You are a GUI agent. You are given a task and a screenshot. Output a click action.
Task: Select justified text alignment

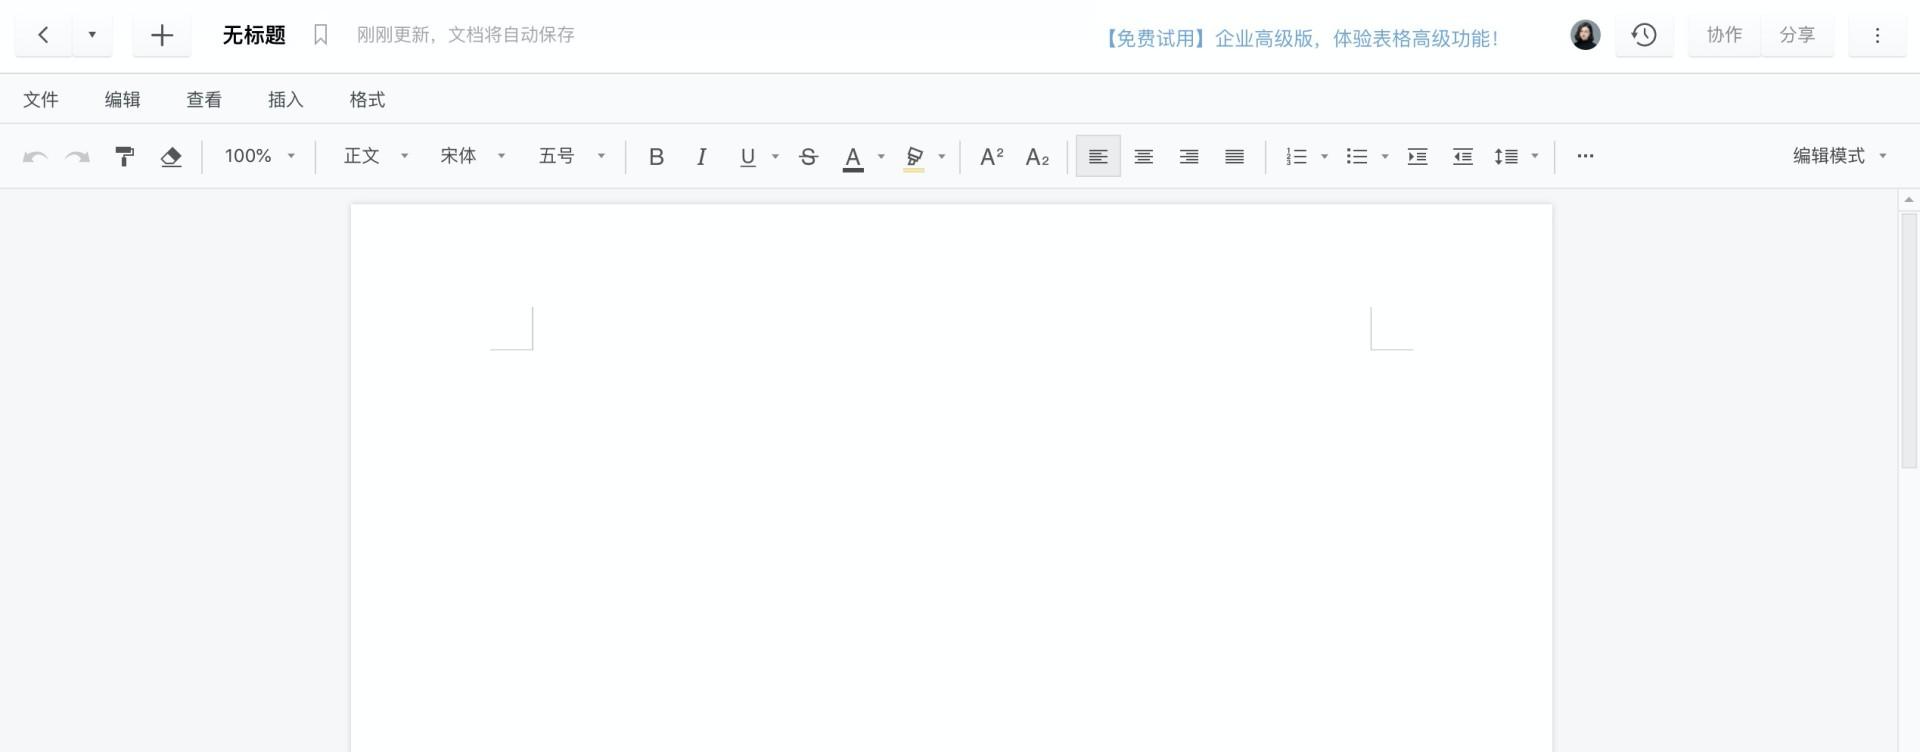(x=1234, y=156)
